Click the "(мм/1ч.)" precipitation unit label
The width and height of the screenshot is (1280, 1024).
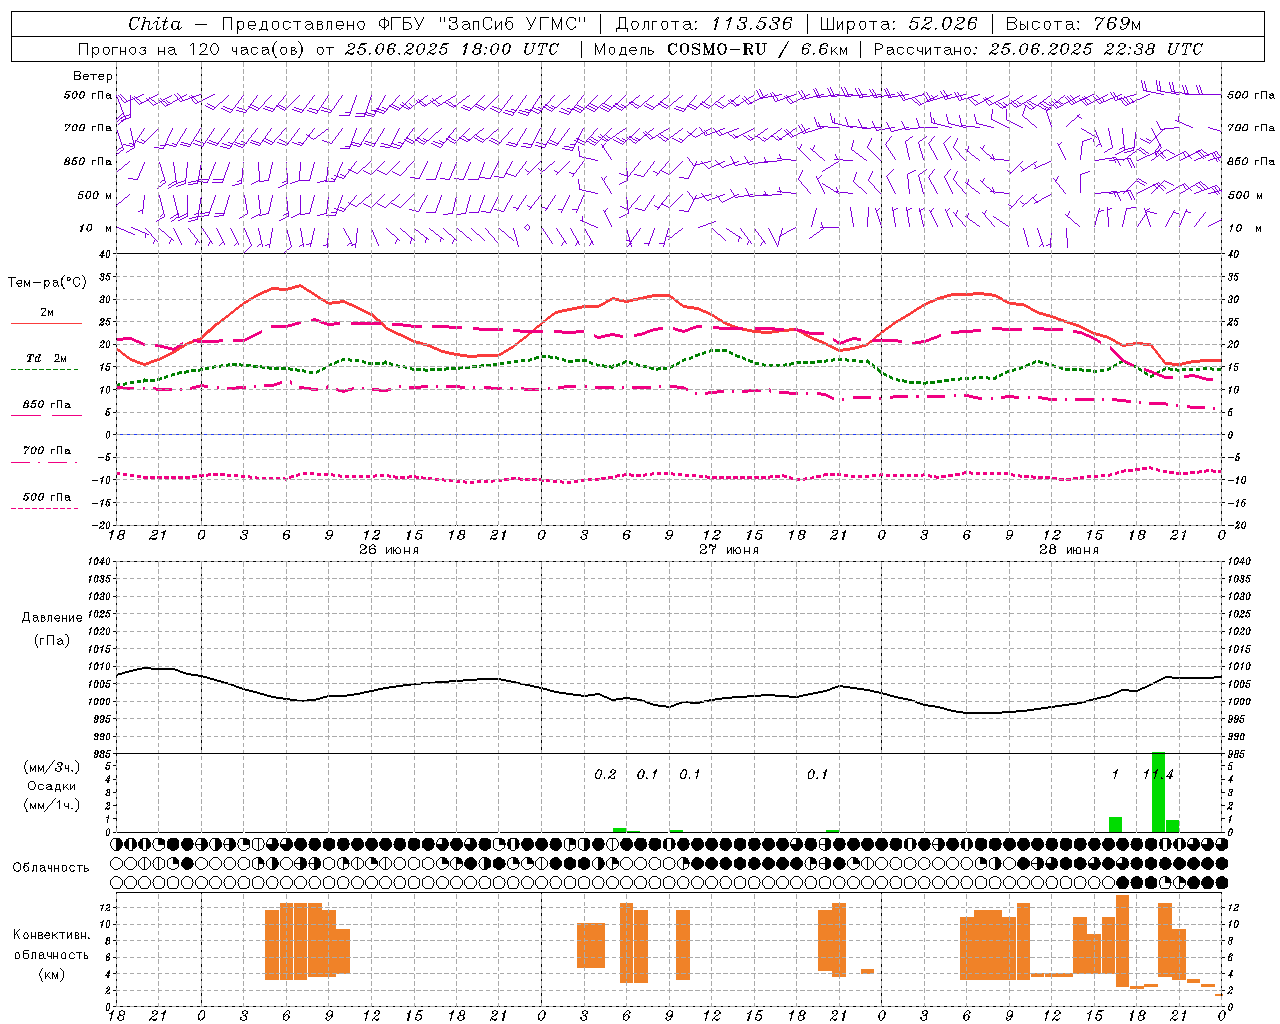point(52,805)
